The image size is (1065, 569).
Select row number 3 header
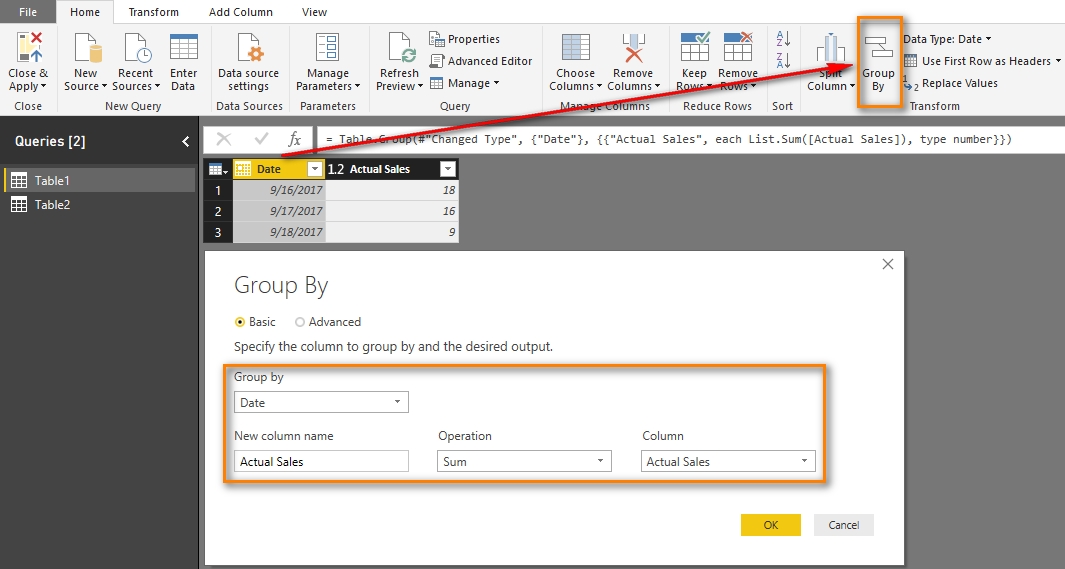pyautogui.click(x=218, y=232)
